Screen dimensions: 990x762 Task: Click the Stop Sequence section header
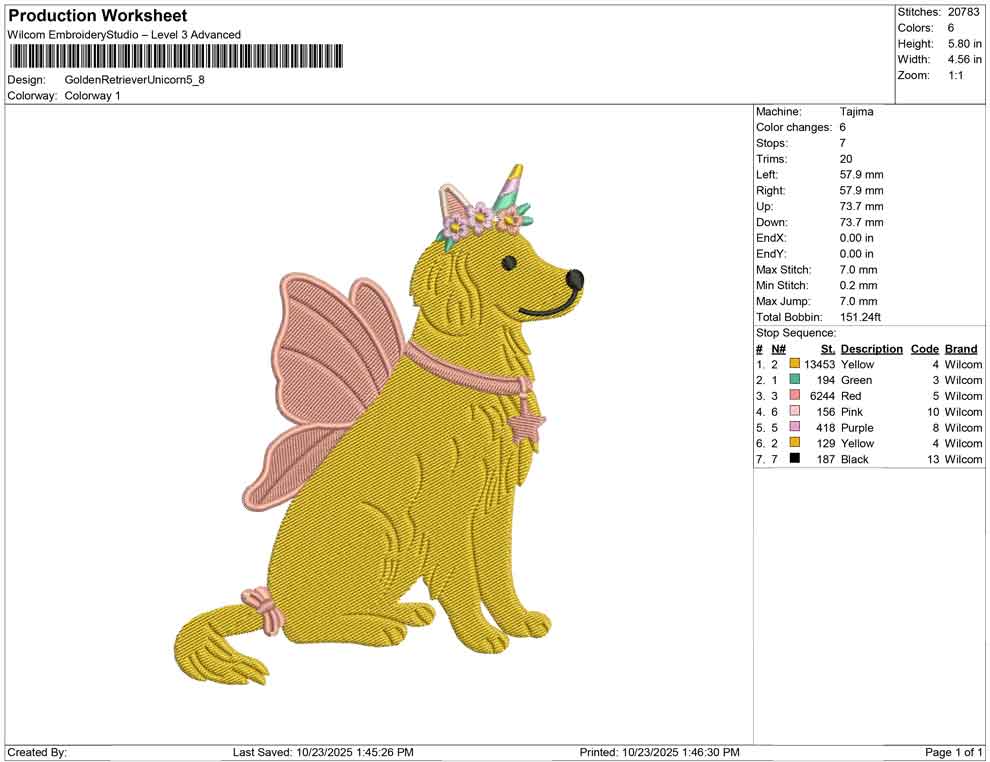[796, 332]
